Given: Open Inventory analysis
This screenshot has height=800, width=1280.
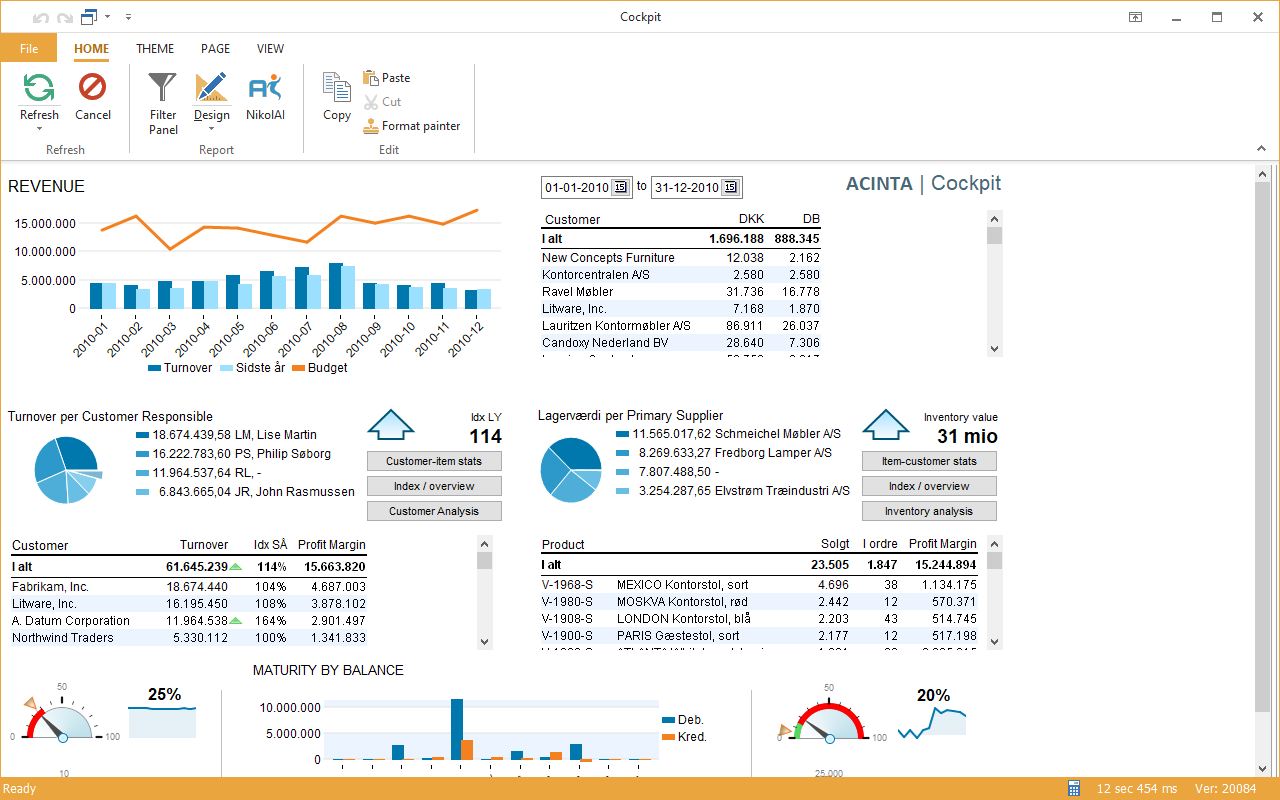Looking at the screenshot, I should point(929,511).
